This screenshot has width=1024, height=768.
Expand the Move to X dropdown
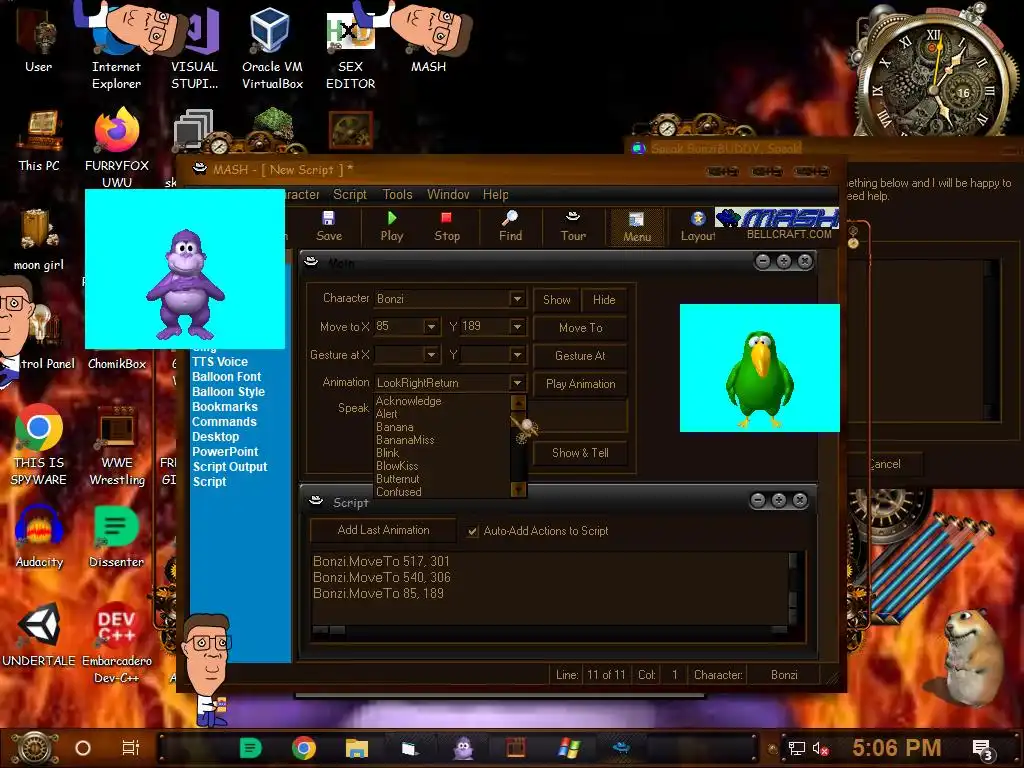431,327
